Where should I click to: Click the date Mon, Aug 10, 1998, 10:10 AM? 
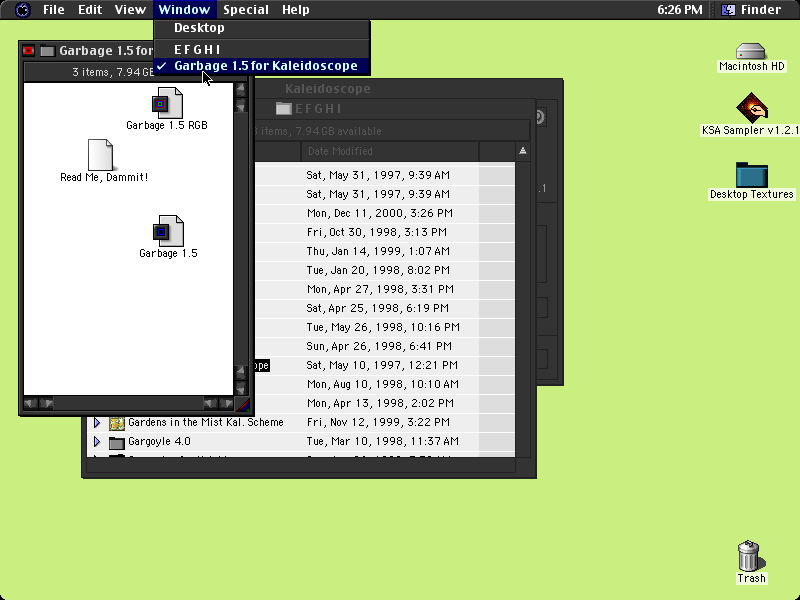click(383, 384)
